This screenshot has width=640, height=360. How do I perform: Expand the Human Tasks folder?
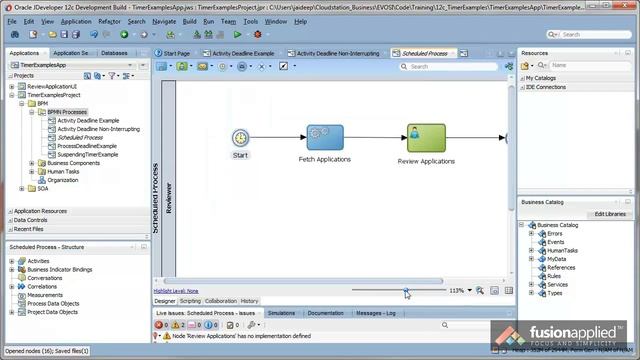pyautogui.click(x=32, y=172)
